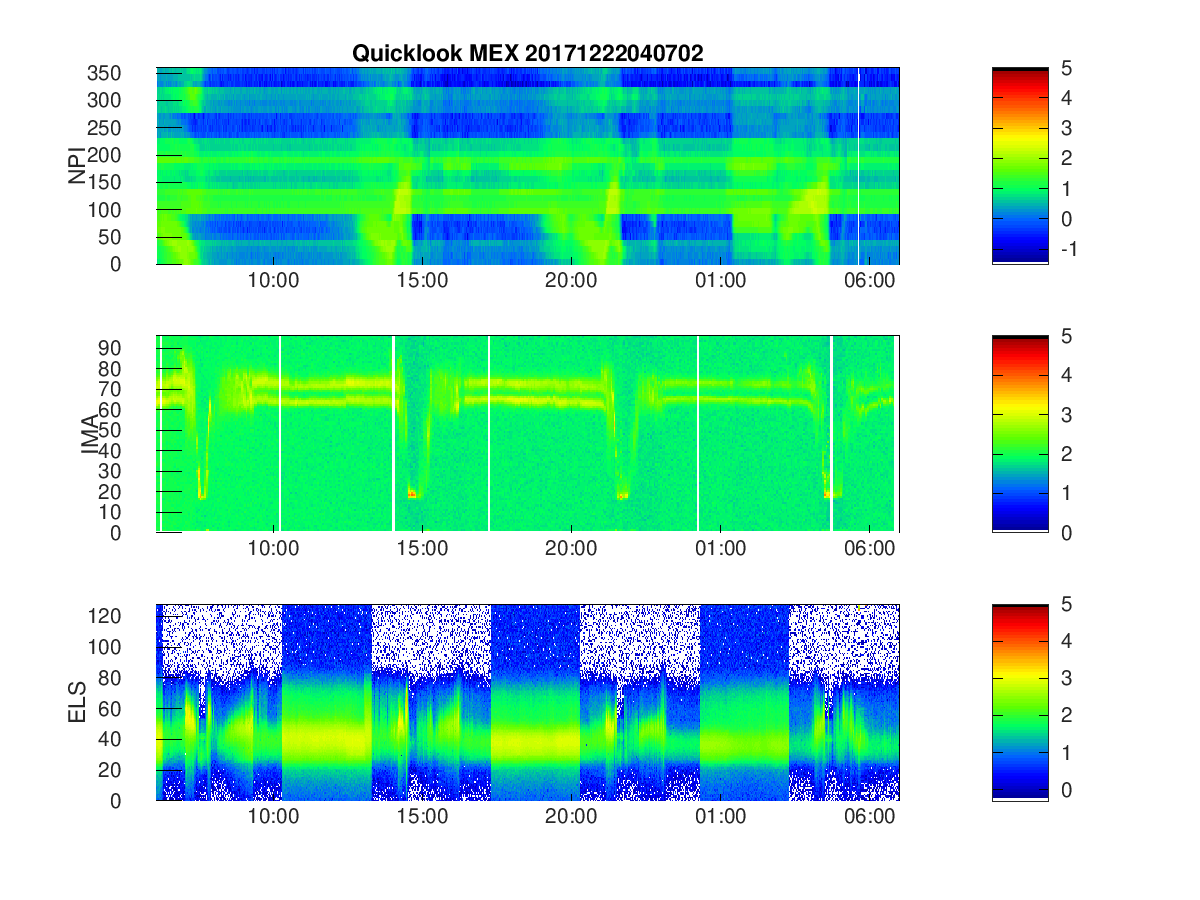Click the 4 tick on IMA colorbar
The height and width of the screenshot is (900, 1200).
coord(1067,375)
